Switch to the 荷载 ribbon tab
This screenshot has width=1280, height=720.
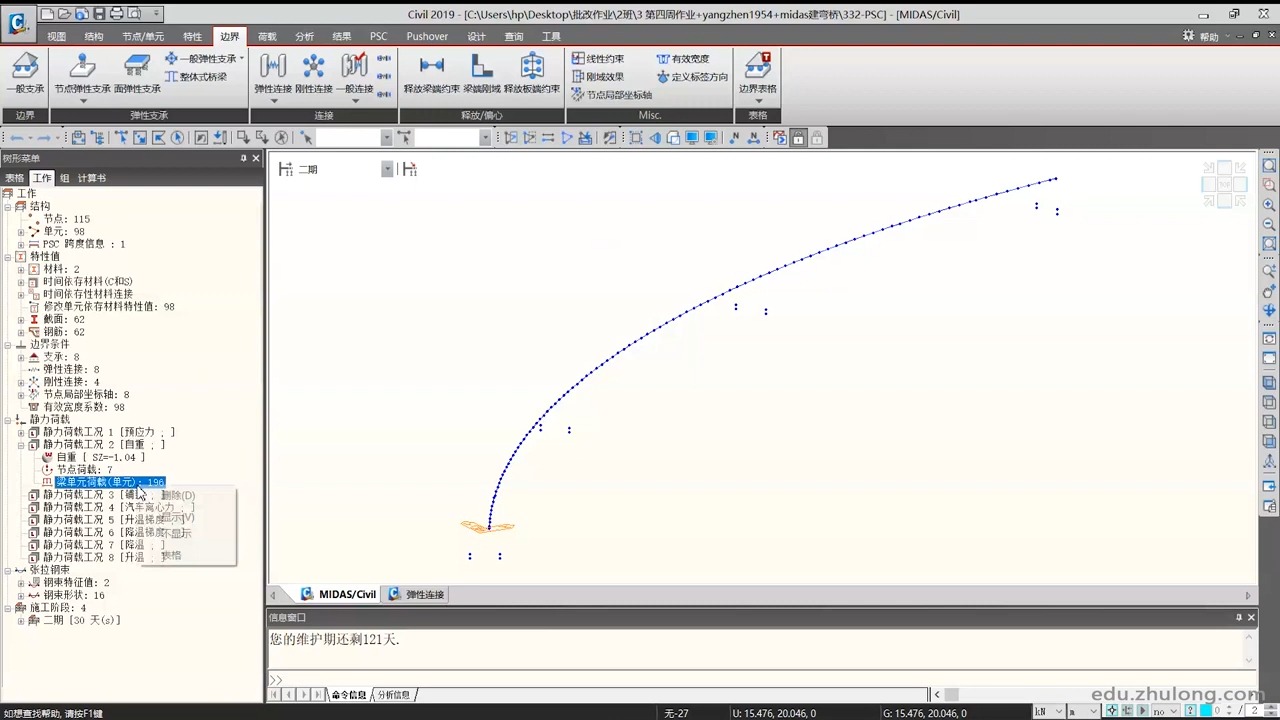click(267, 36)
